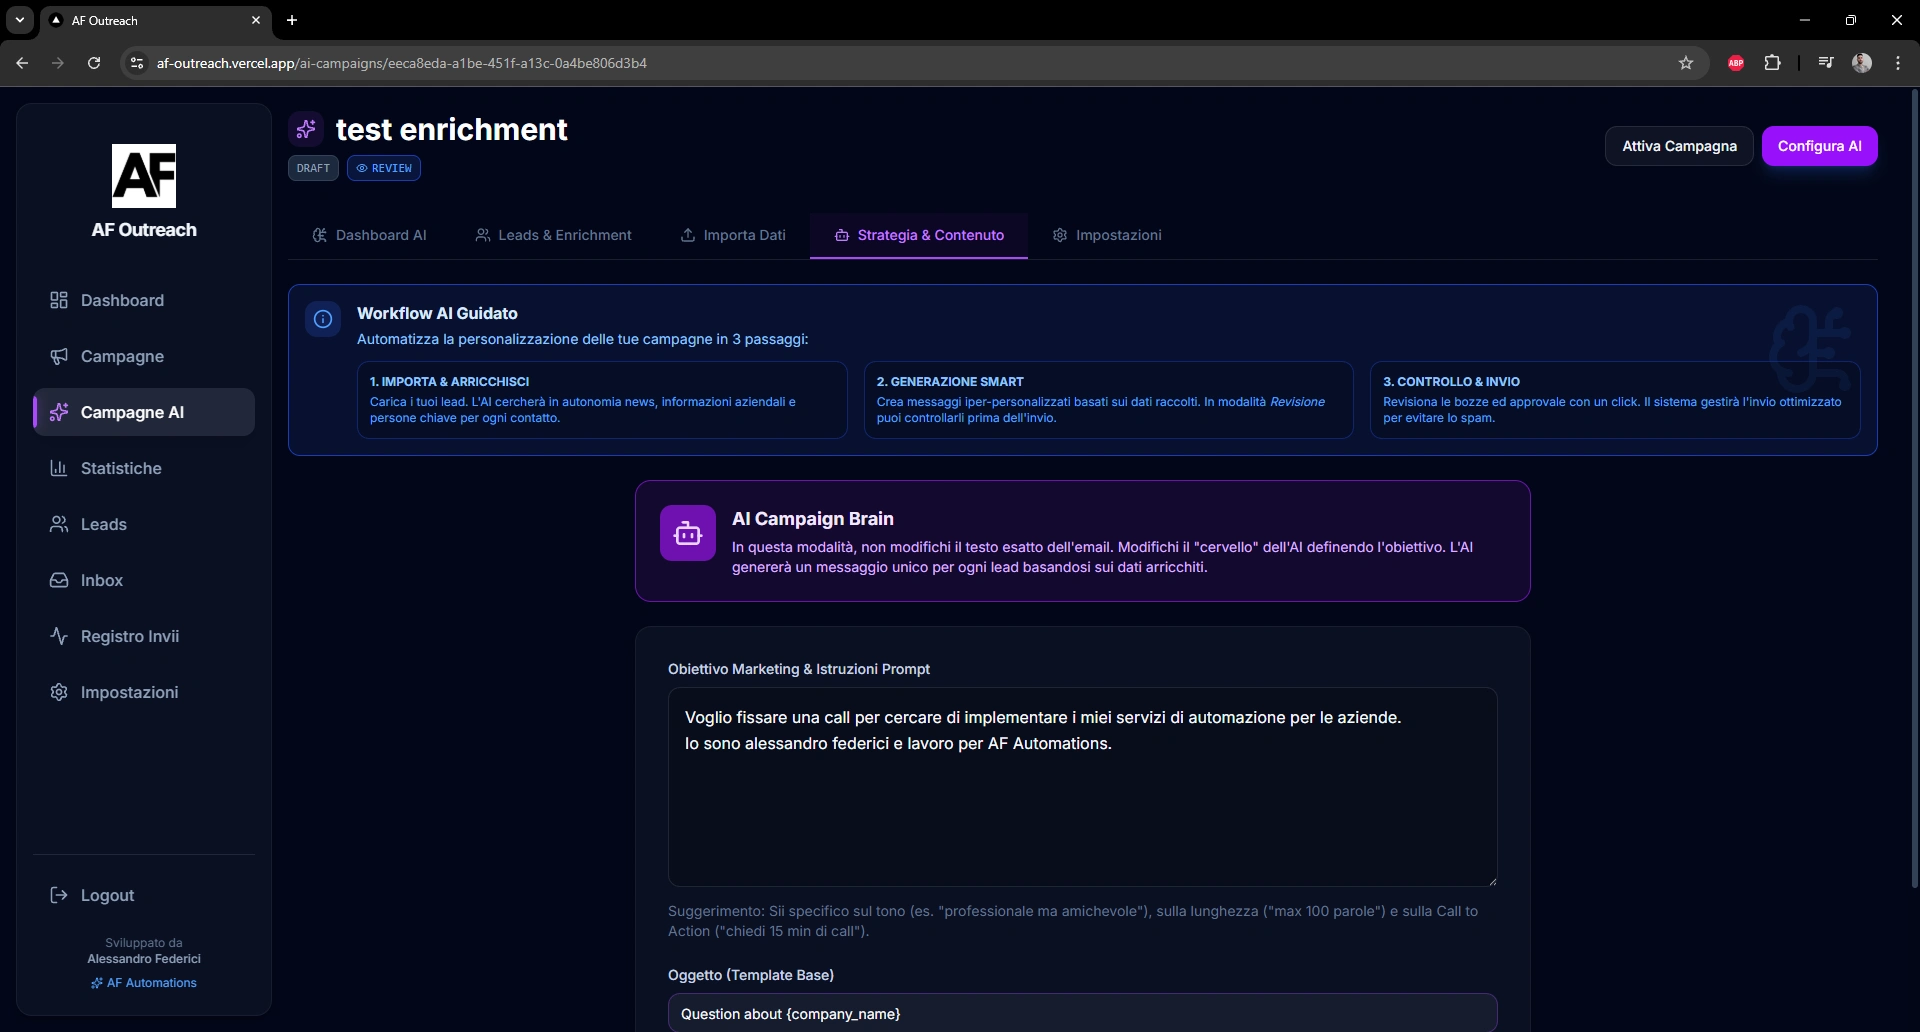Open Leads in the sidebar
The height and width of the screenshot is (1032, 1920).
coord(144,524)
